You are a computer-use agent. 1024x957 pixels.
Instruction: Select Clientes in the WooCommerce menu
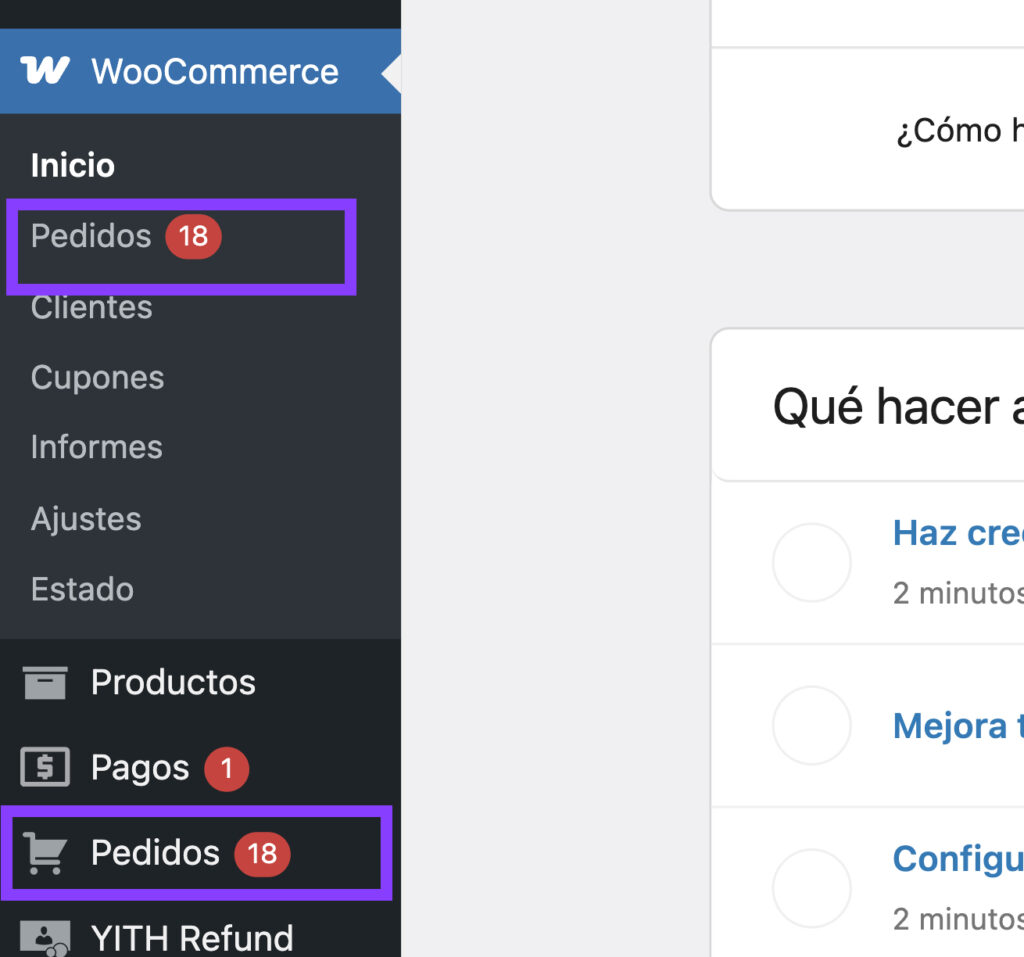[91, 307]
